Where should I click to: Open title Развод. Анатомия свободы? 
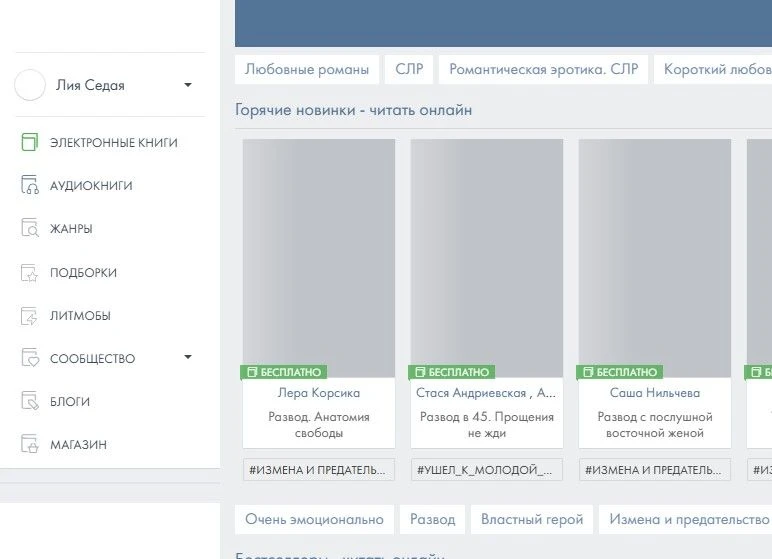pyautogui.click(x=319, y=425)
